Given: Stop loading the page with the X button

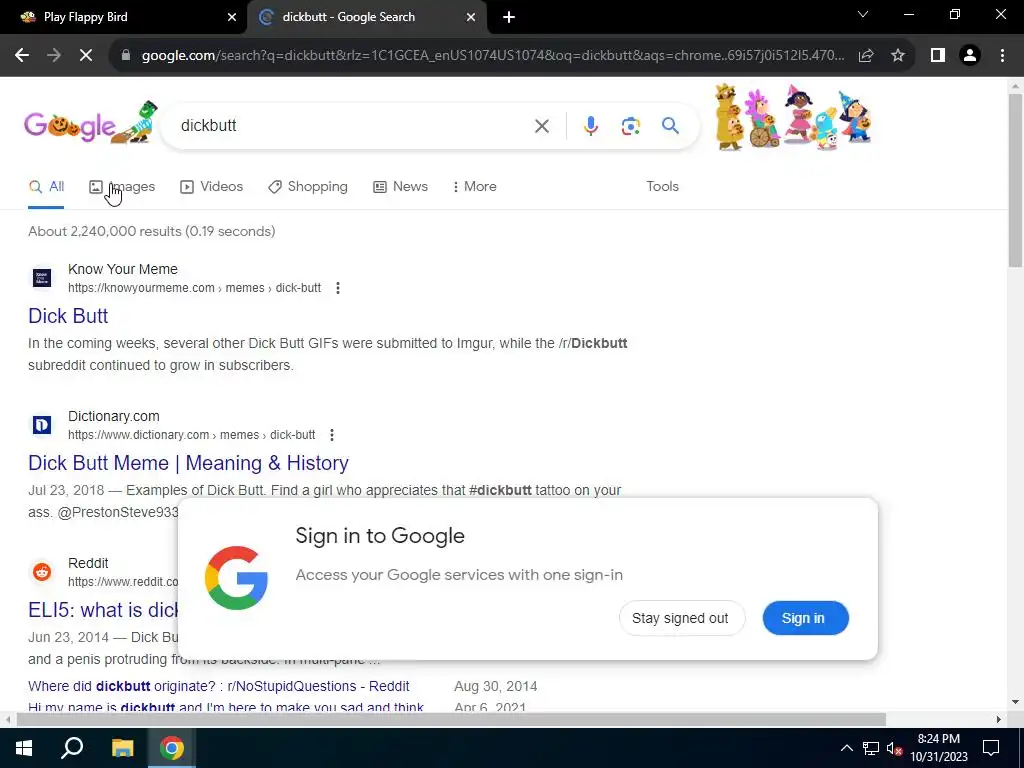Looking at the screenshot, I should tap(86, 56).
